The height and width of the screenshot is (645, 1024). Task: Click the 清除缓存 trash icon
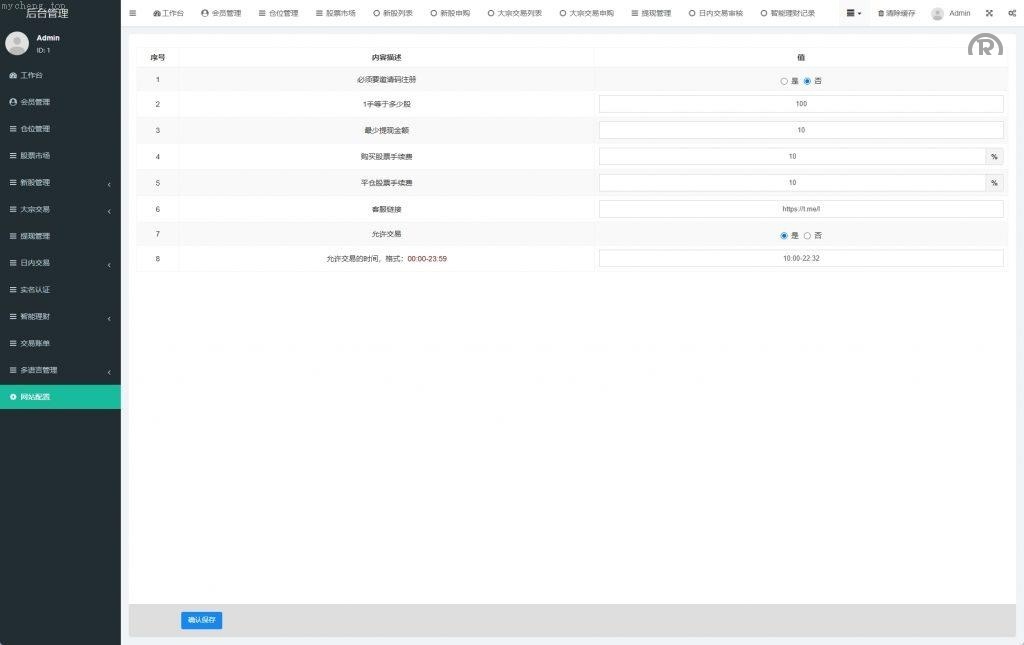(881, 14)
